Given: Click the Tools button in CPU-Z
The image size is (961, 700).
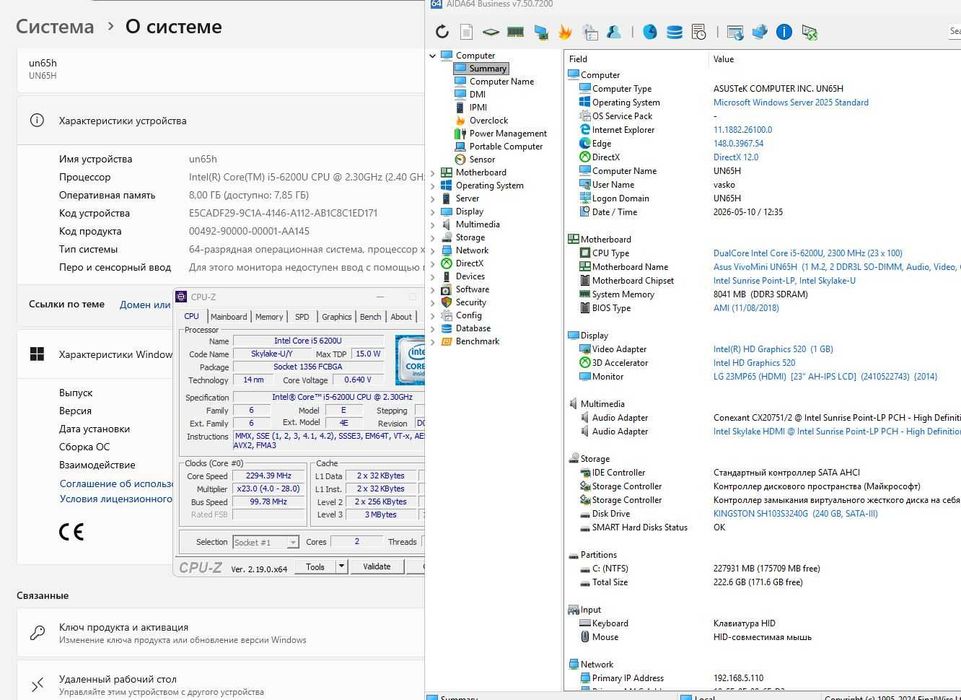Looking at the screenshot, I should 315,566.
